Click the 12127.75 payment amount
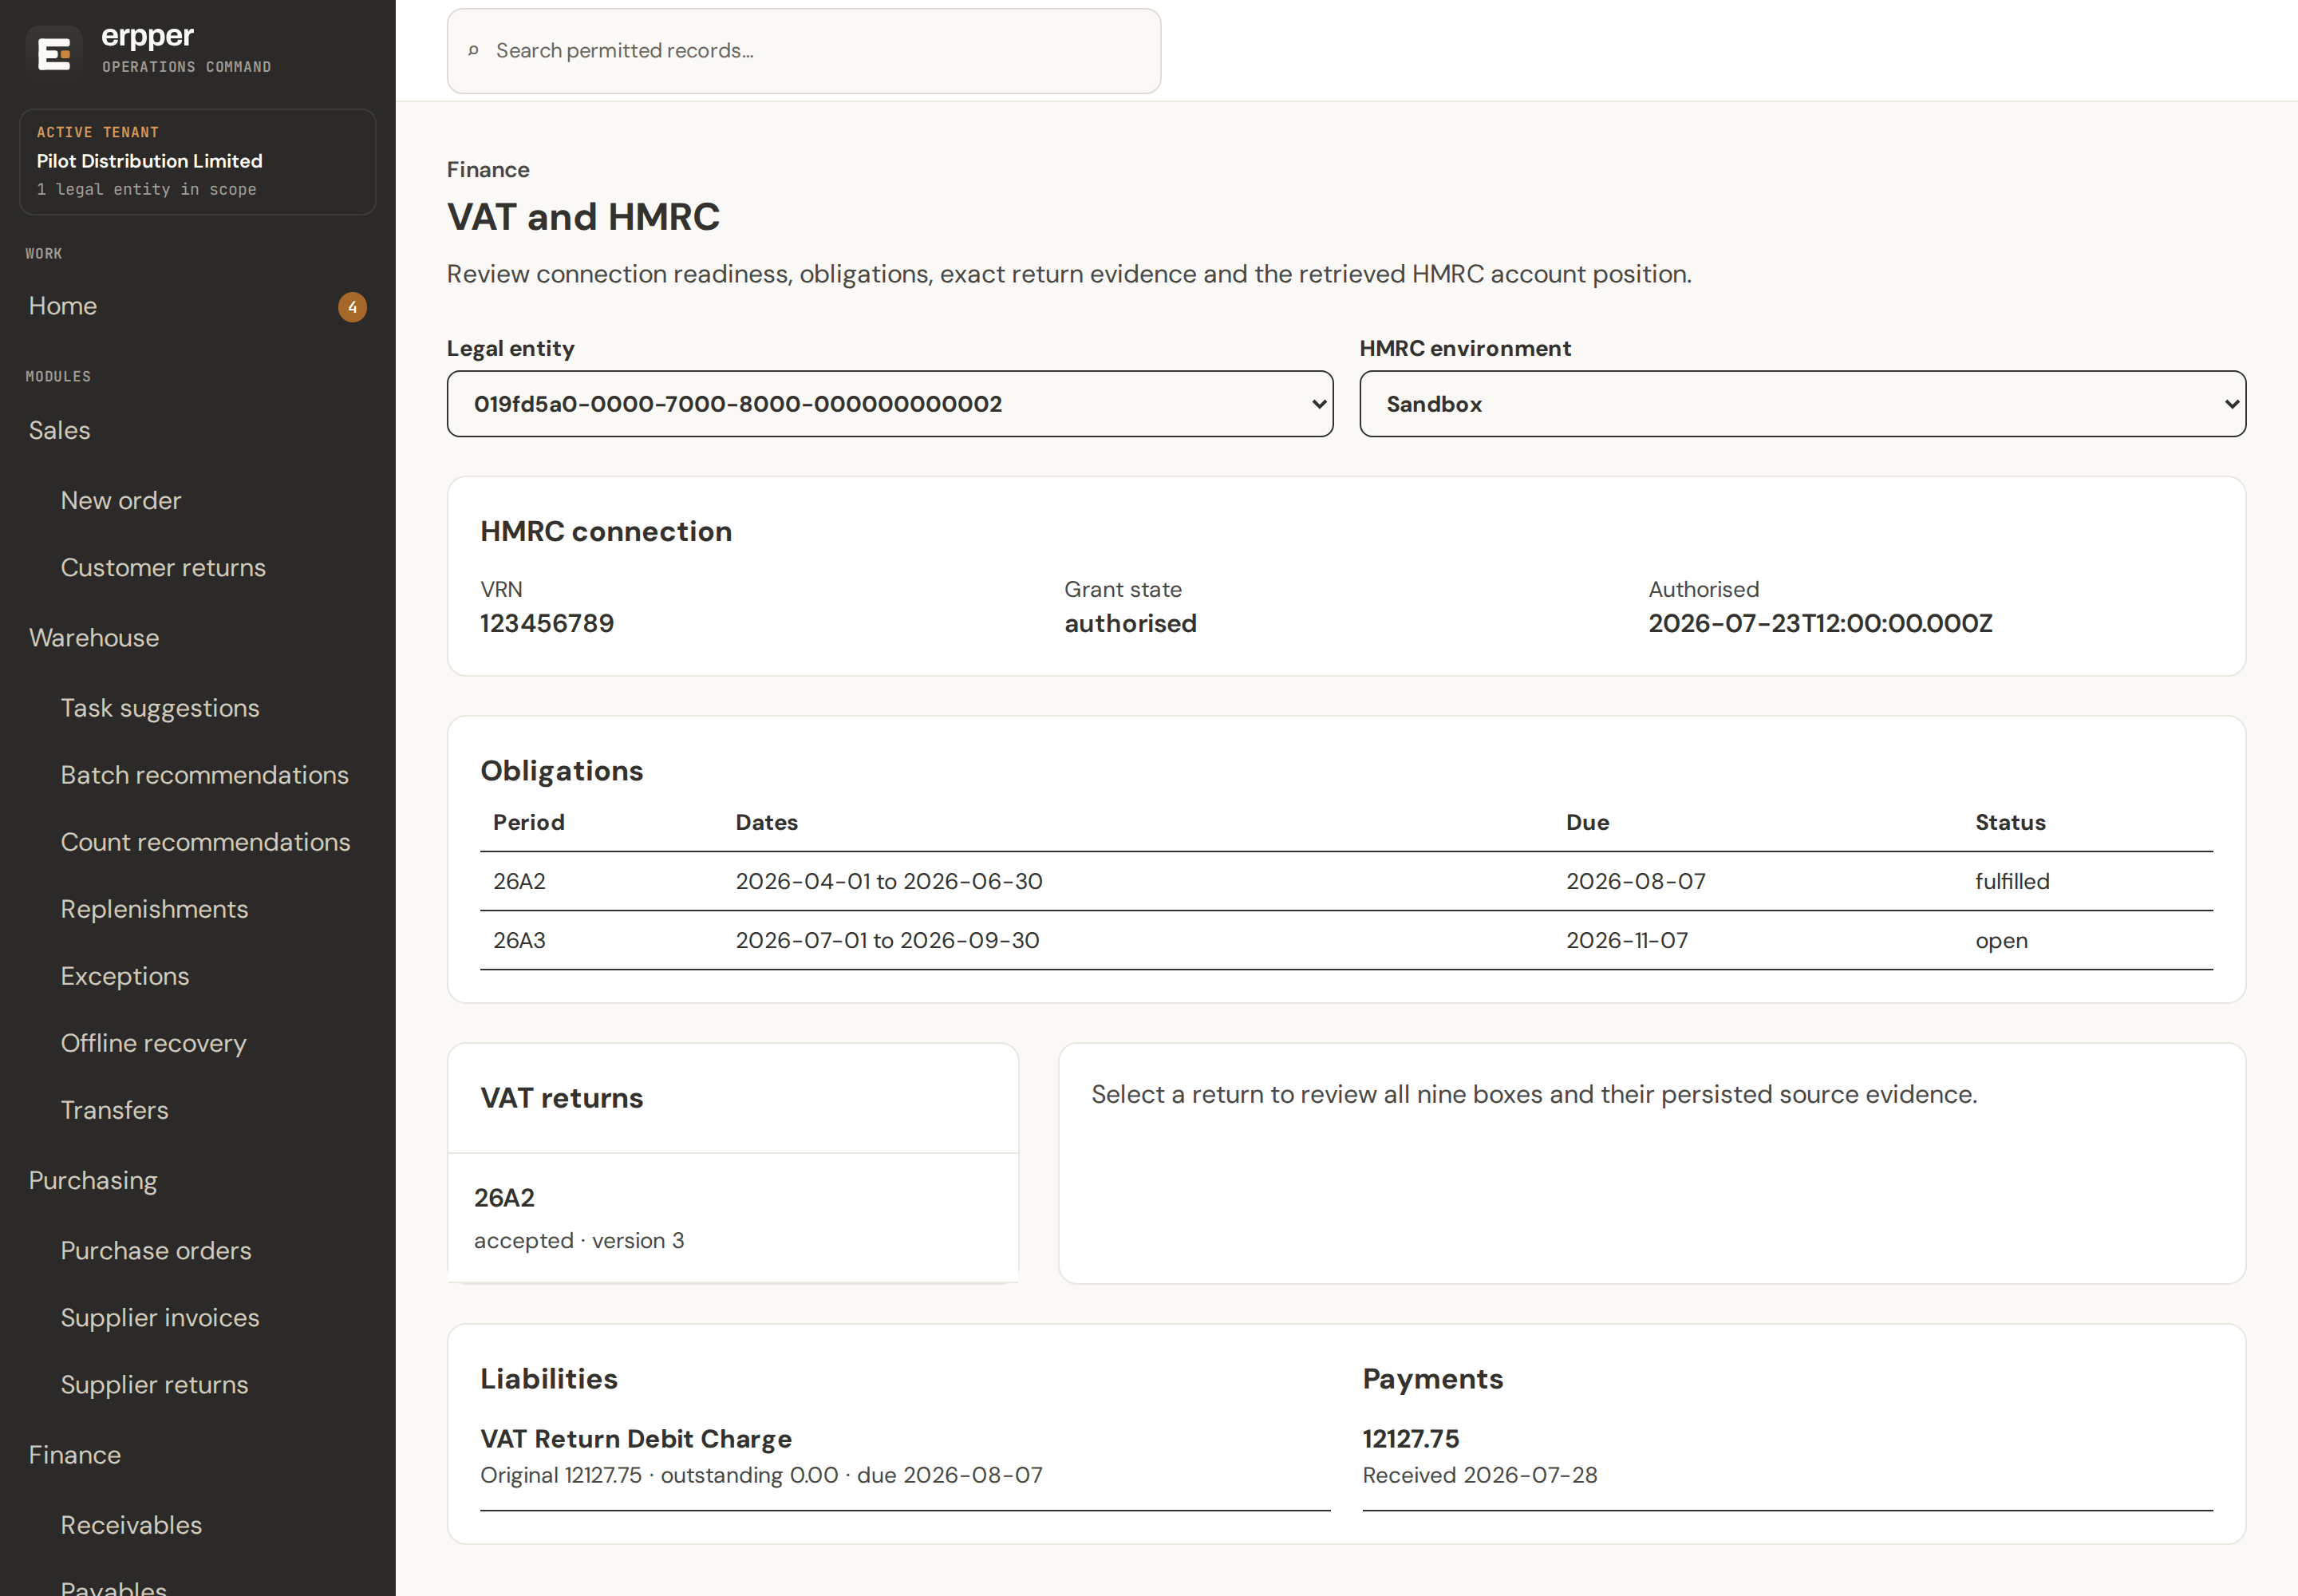This screenshot has width=2298, height=1596. (1410, 1439)
